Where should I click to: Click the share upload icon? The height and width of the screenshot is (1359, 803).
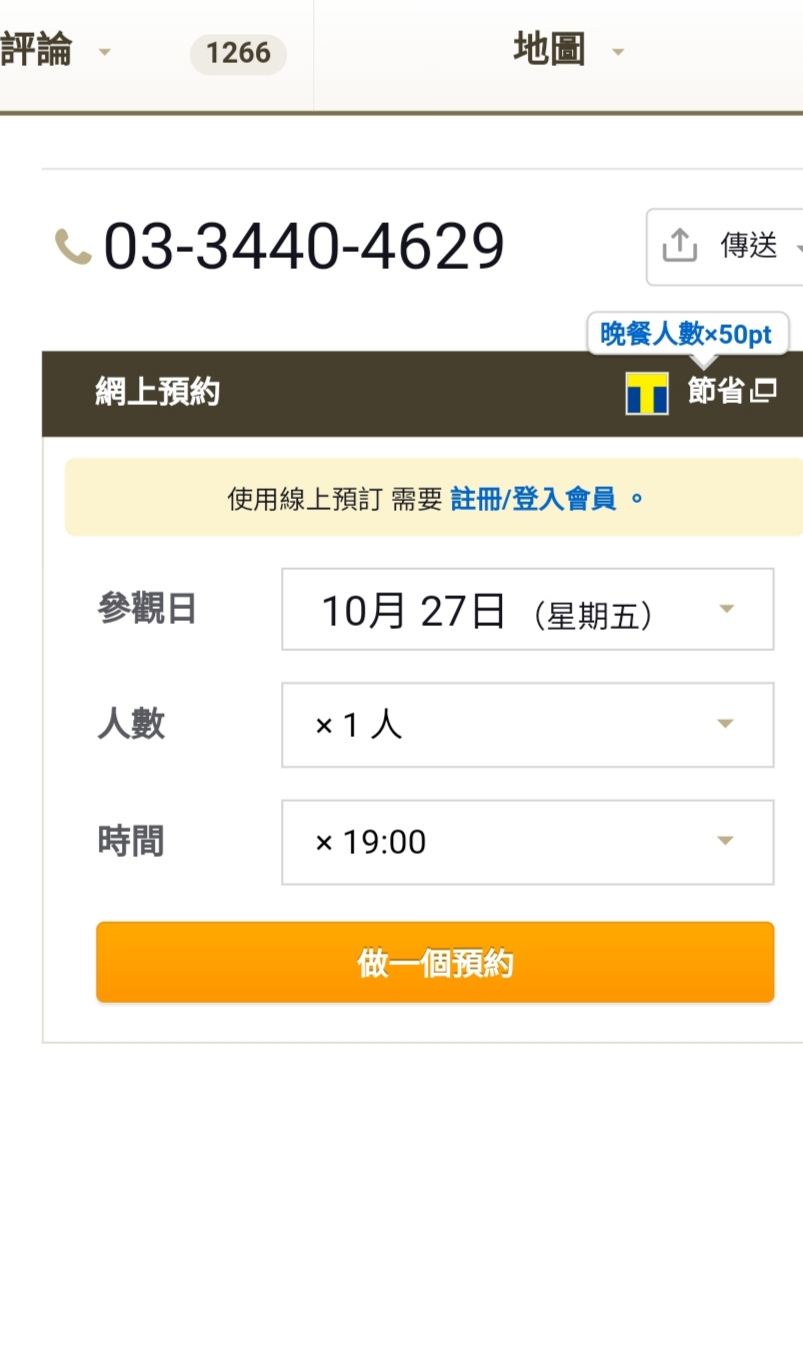(680, 245)
